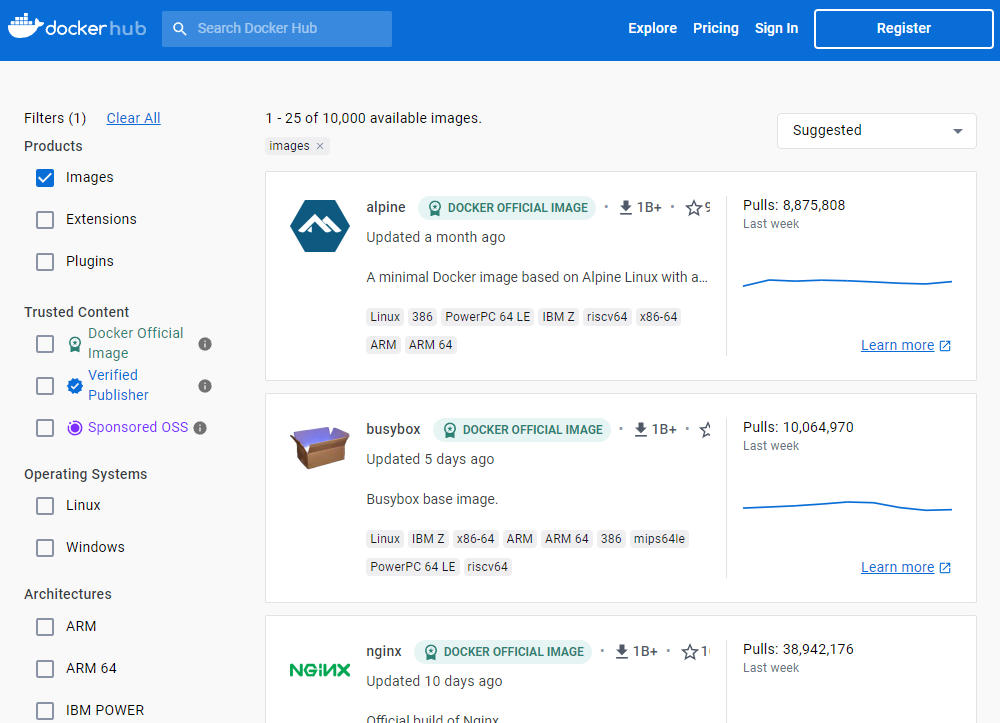Check the ARM 64 architecture checkbox
This screenshot has height=723, width=1000.
45,669
